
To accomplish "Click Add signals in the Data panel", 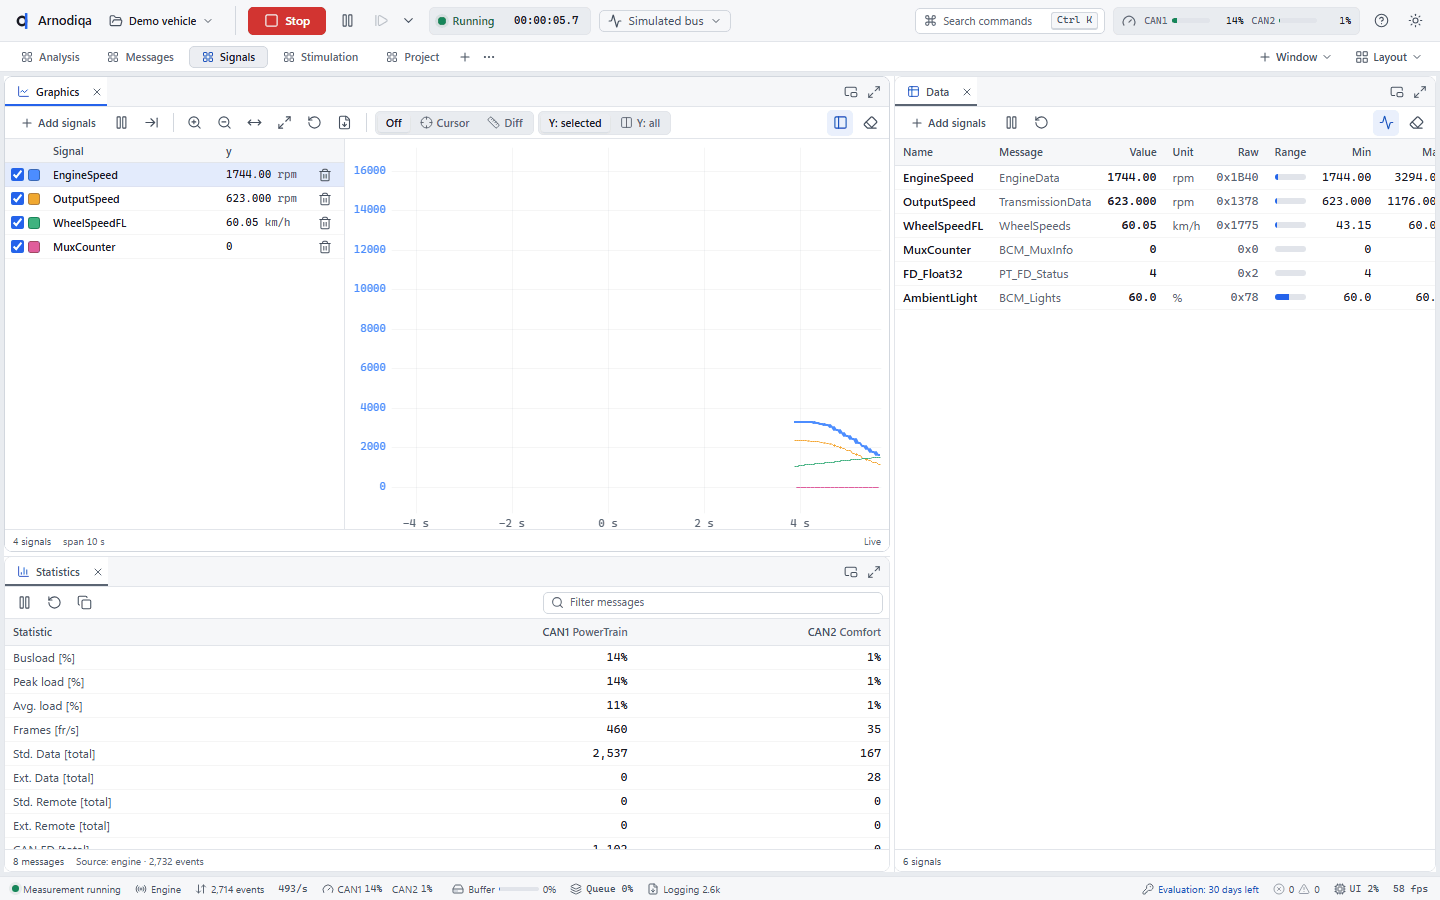I will tap(949, 123).
